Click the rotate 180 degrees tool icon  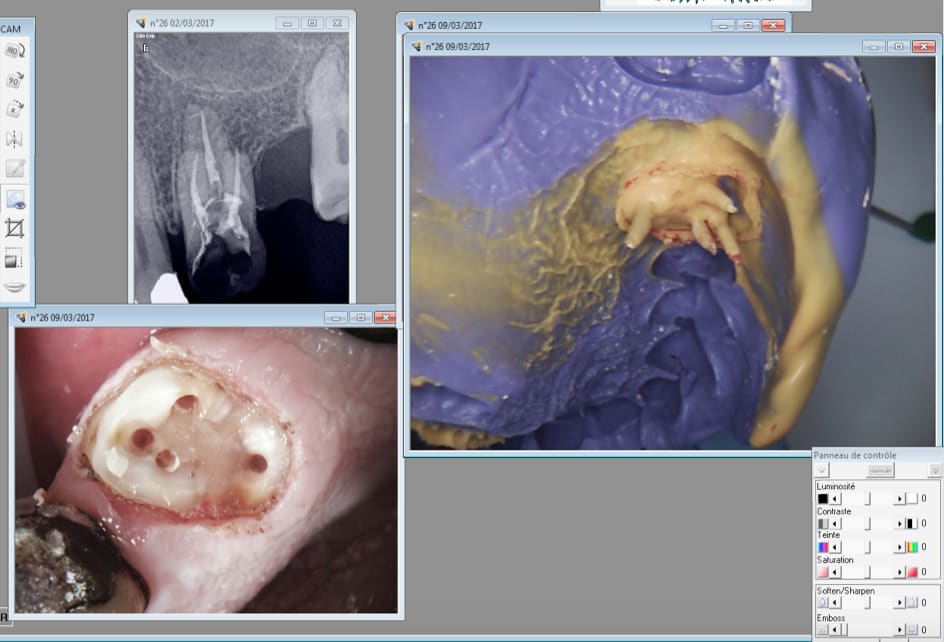pos(15,50)
